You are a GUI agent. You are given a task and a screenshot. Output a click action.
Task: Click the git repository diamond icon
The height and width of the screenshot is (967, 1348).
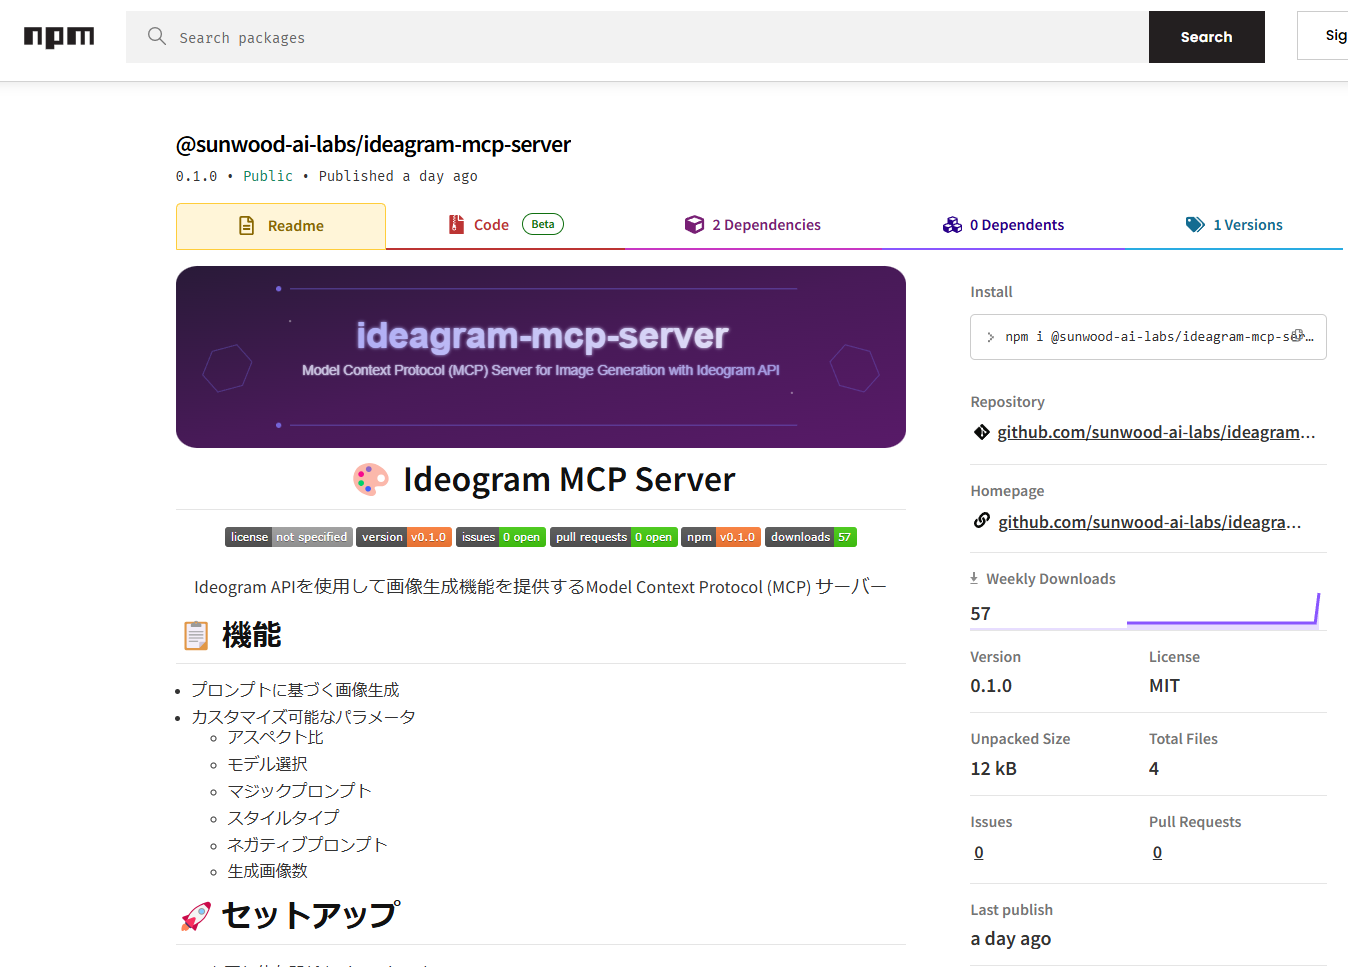coord(982,432)
